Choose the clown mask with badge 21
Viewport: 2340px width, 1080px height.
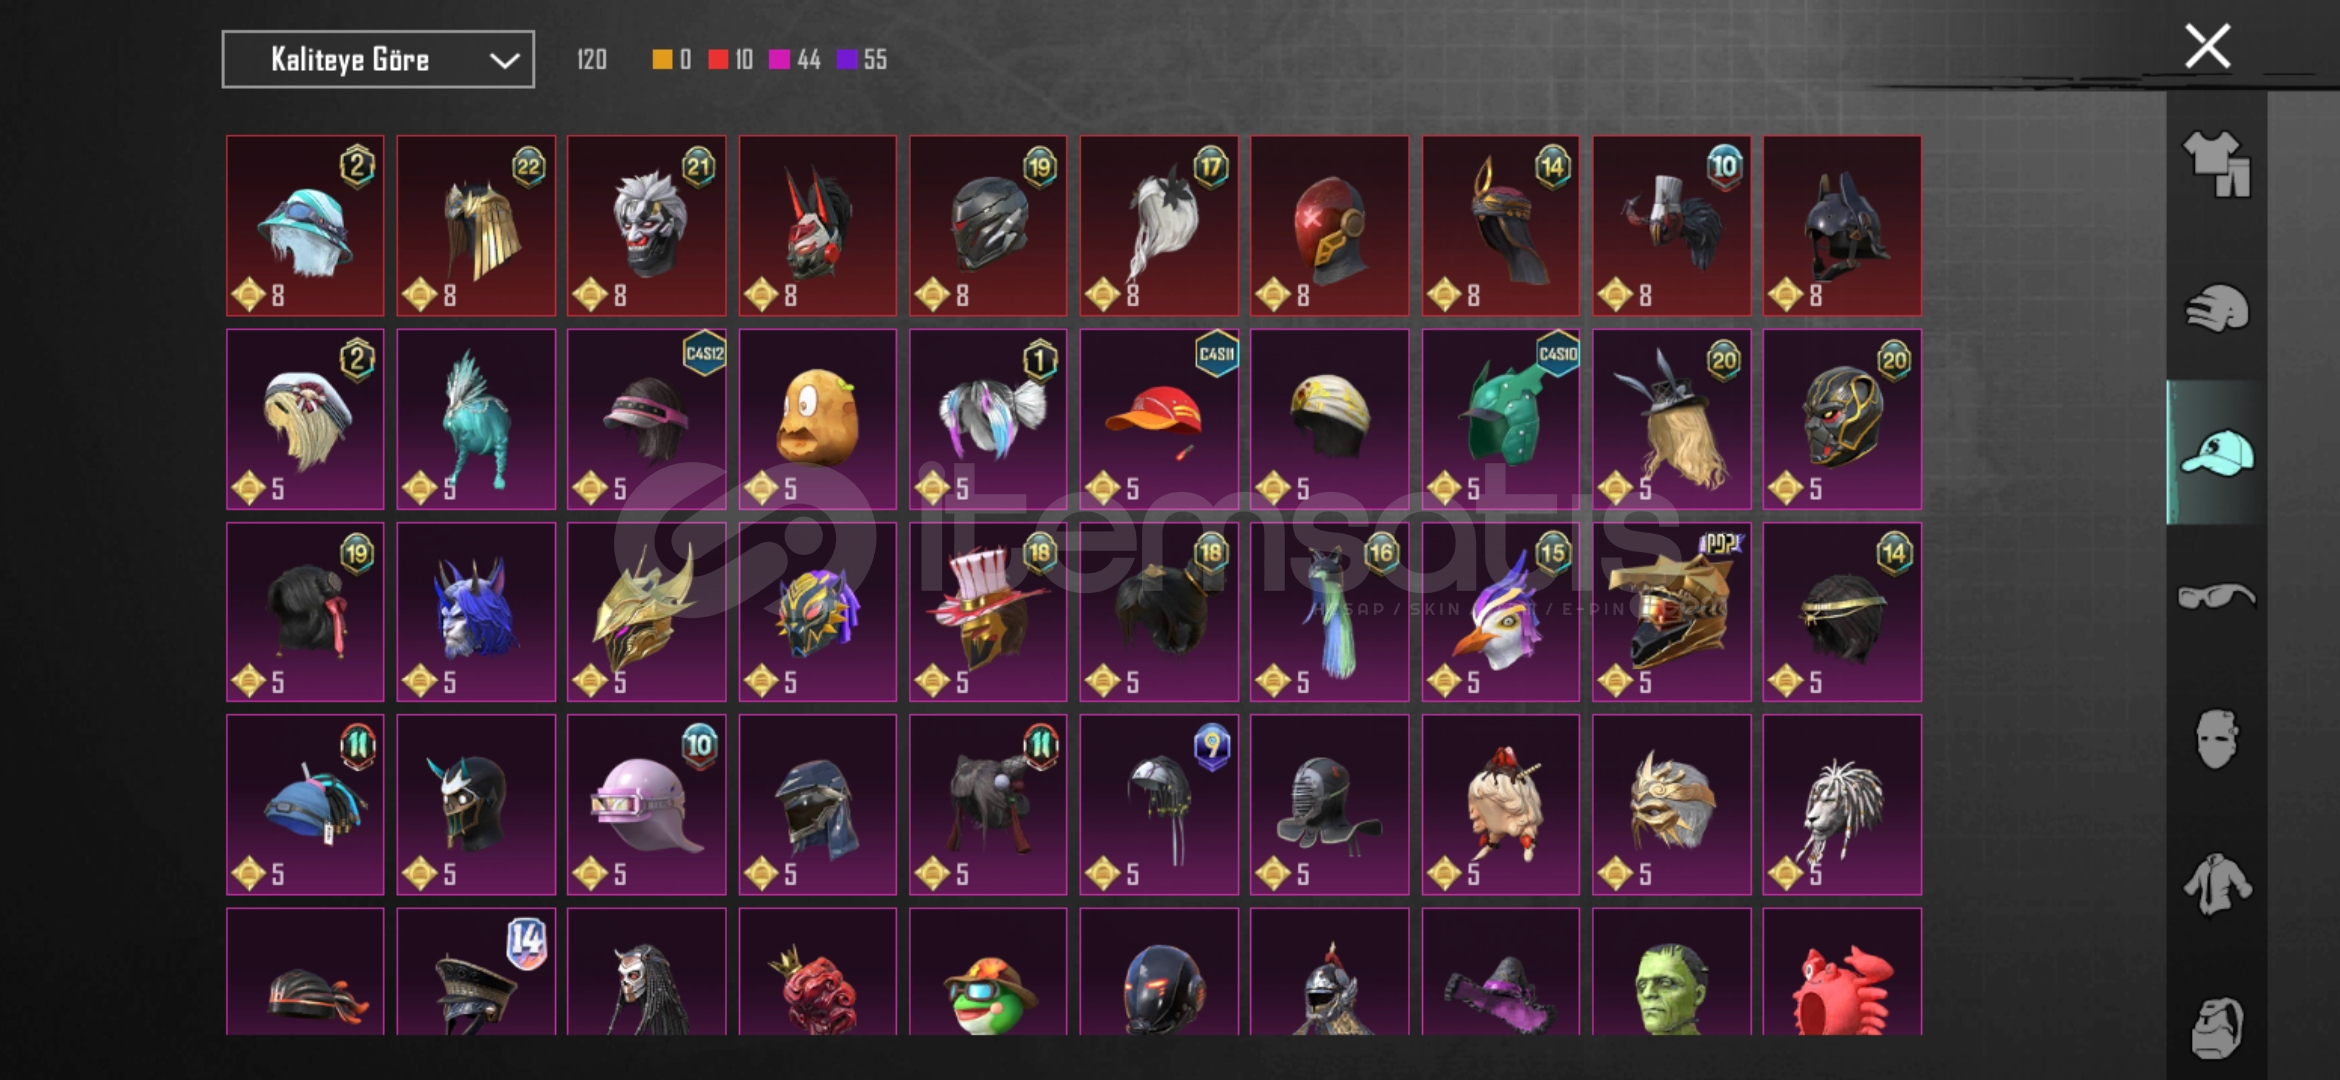[646, 226]
